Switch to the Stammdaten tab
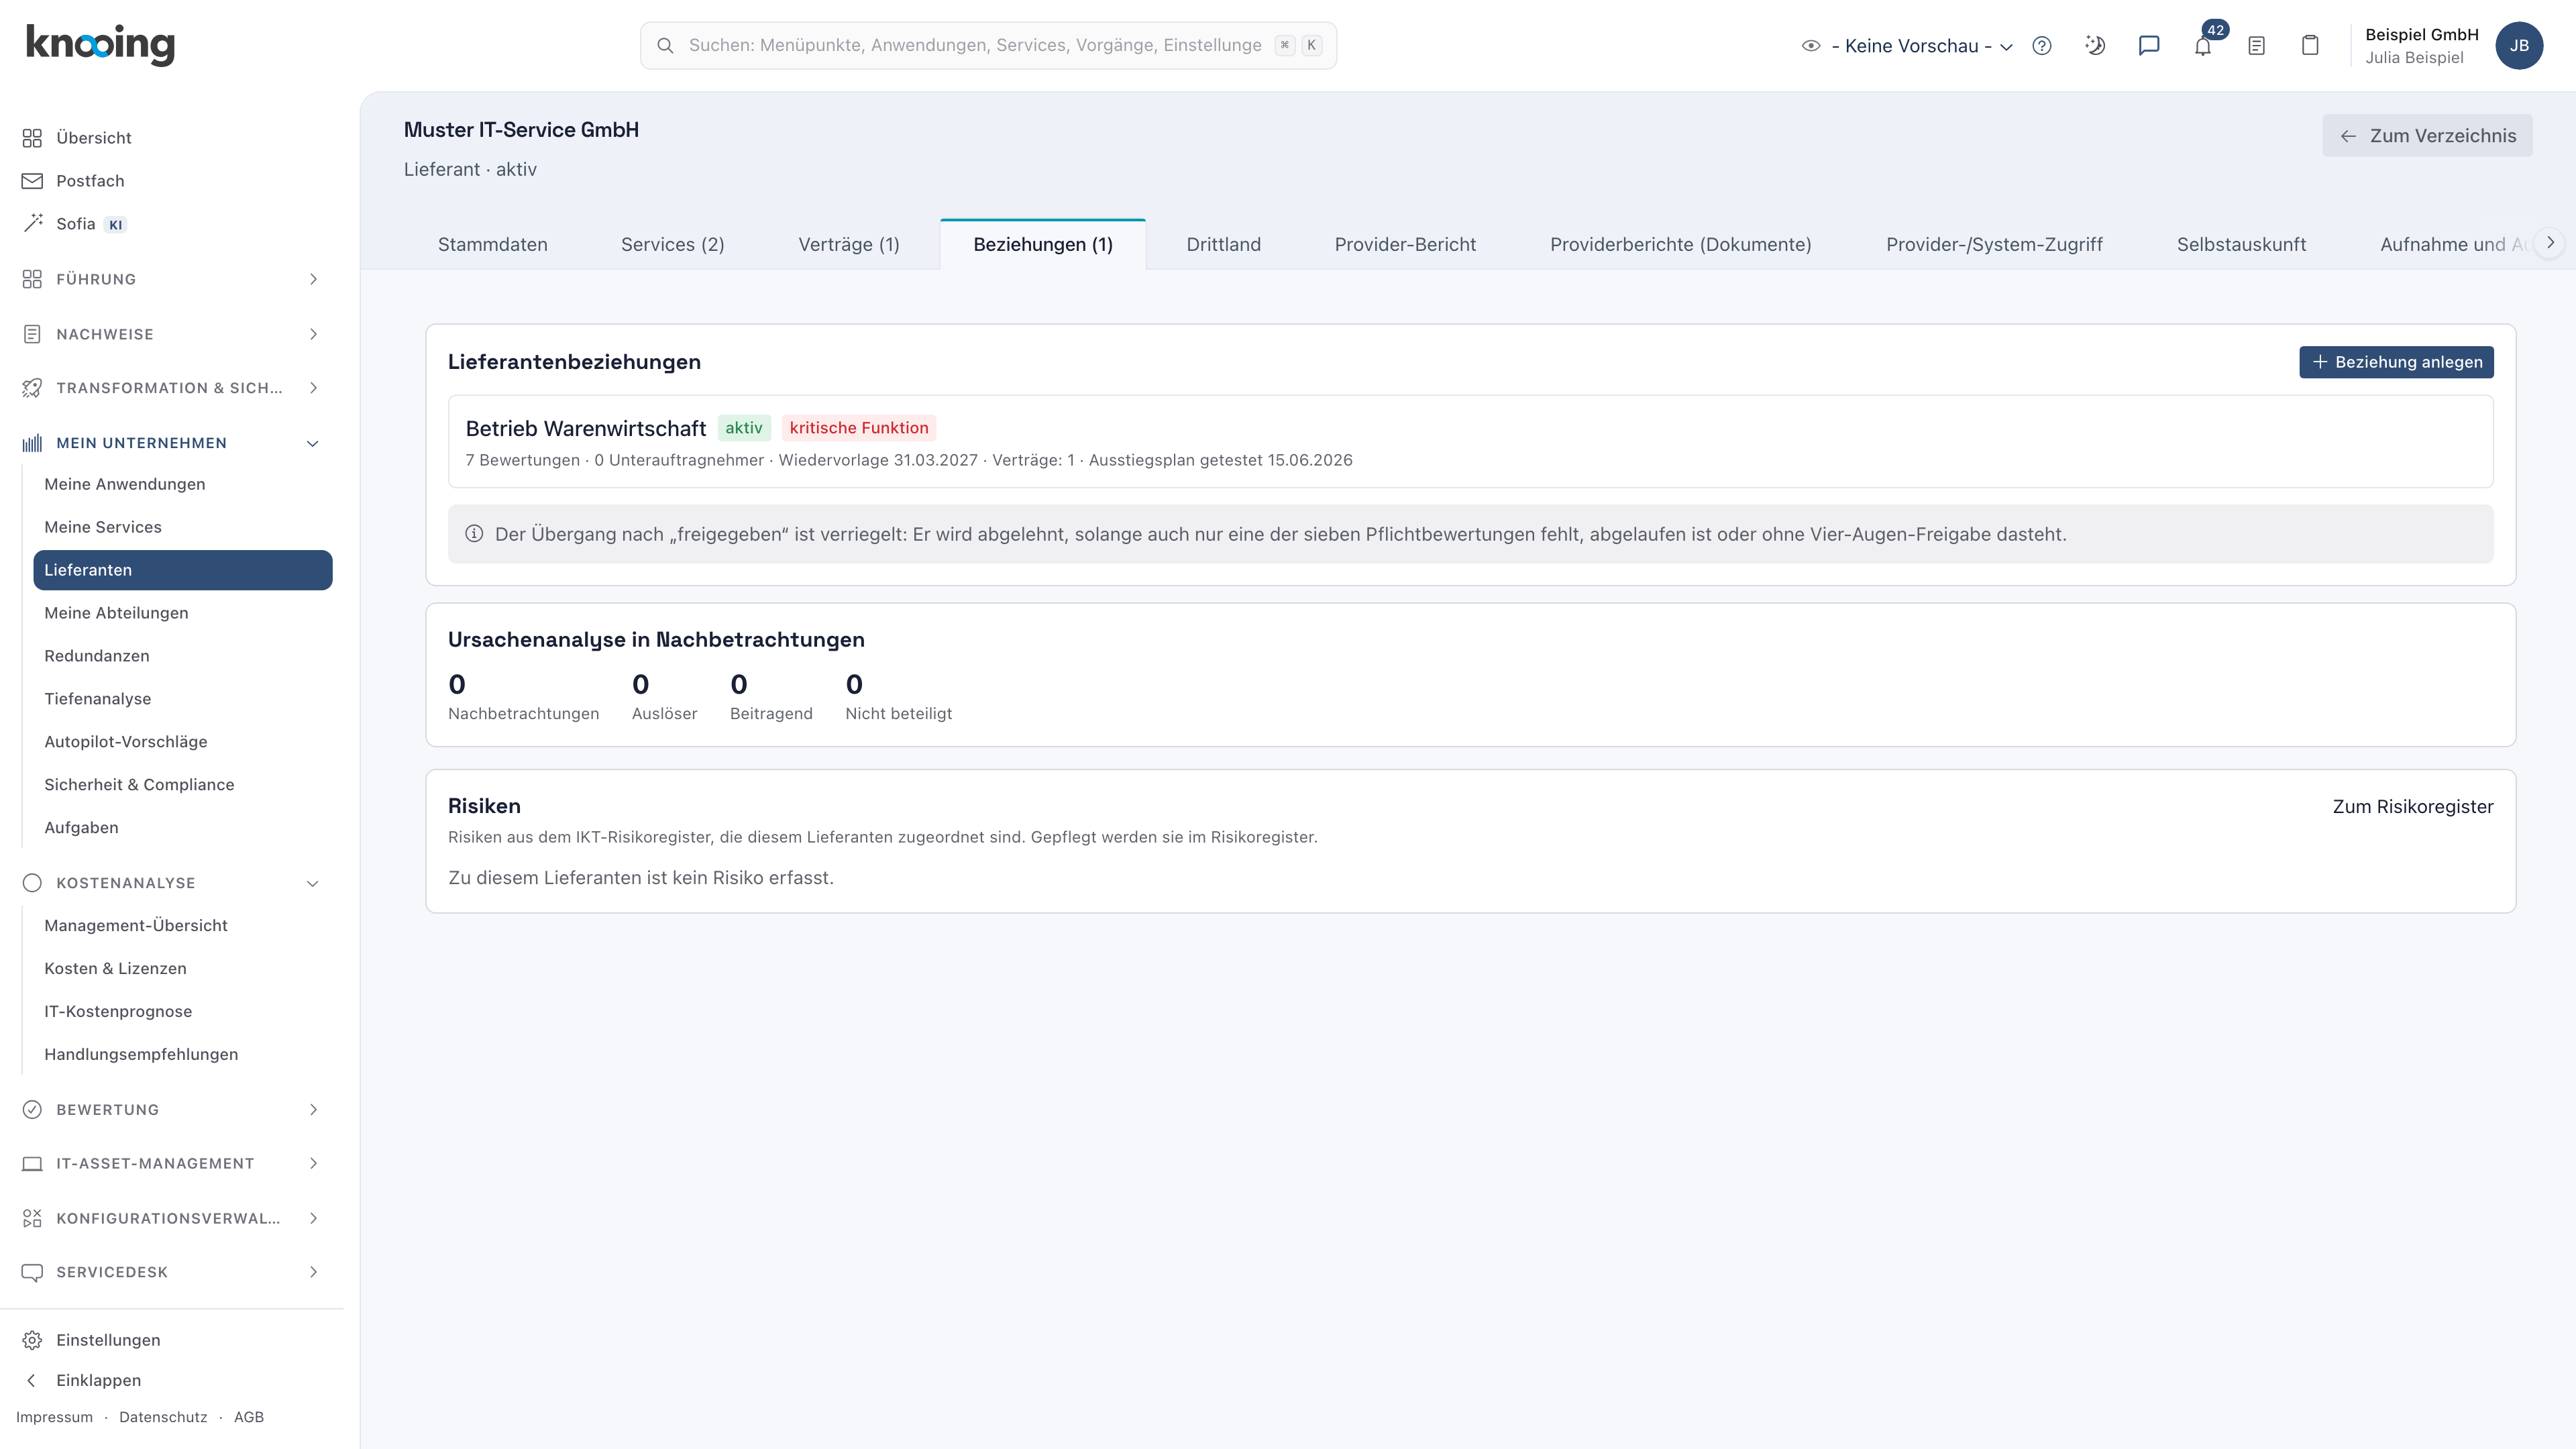The height and width of the screenshot is (1449, 2576). coord(492,245)
